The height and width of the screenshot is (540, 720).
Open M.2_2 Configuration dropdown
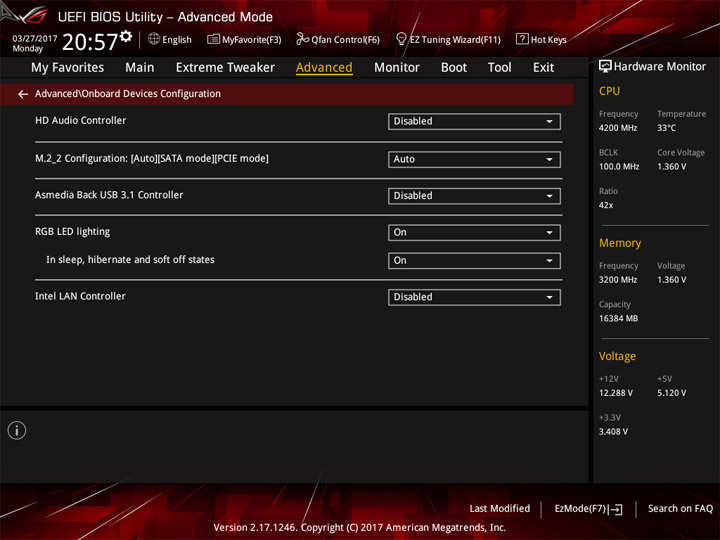[x=474, y=159]
